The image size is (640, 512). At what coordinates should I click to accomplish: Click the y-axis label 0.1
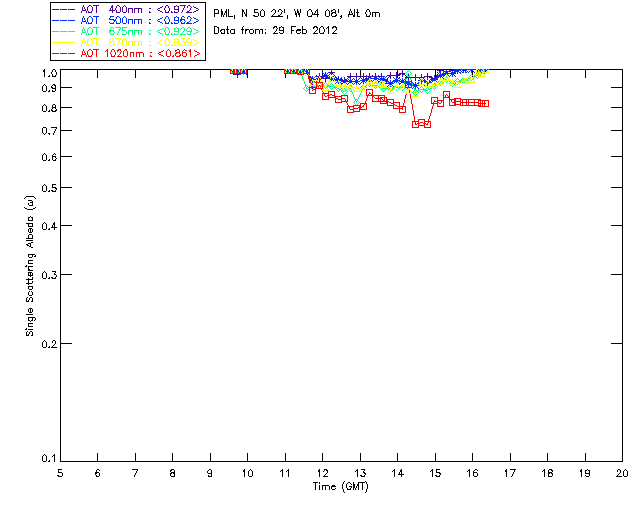point(49,459)
